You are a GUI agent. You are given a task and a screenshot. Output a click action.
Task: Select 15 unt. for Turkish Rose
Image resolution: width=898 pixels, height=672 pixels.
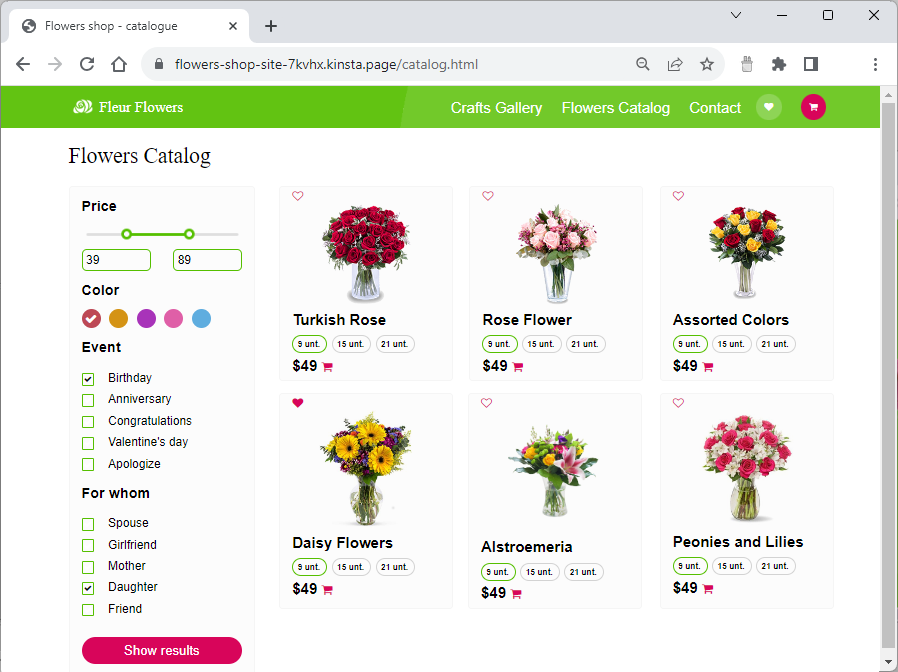point(351,344)
